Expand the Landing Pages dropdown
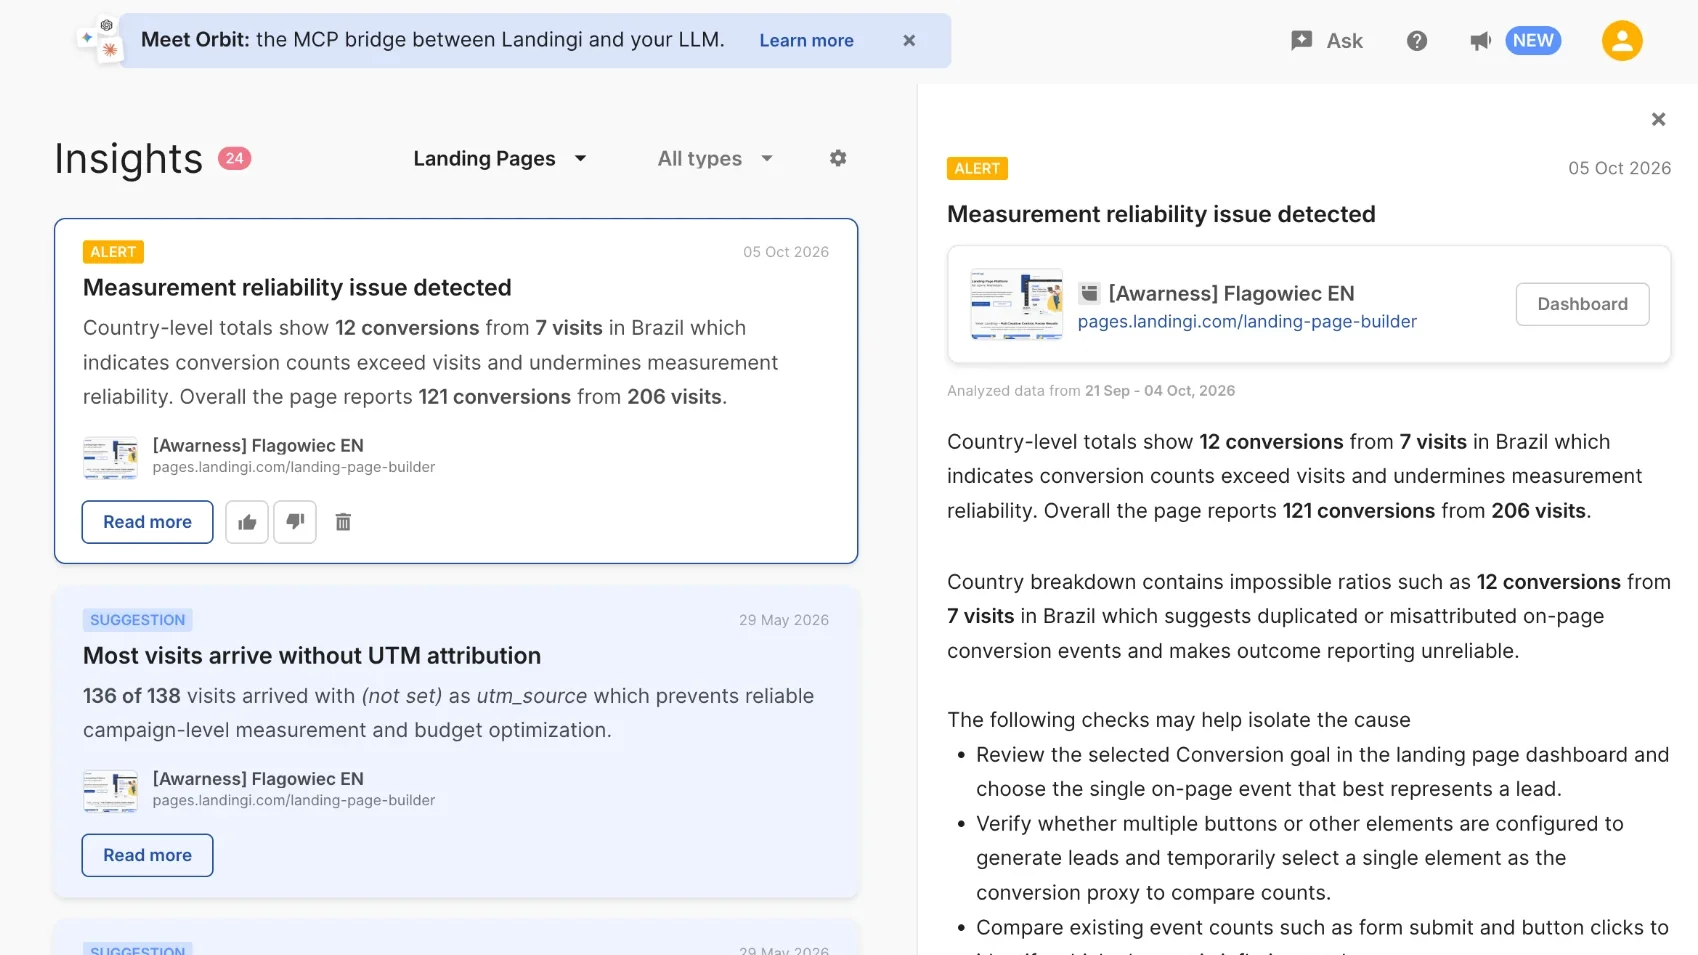The height and width of the screenshot is (955, 1698). click(500, 159)
